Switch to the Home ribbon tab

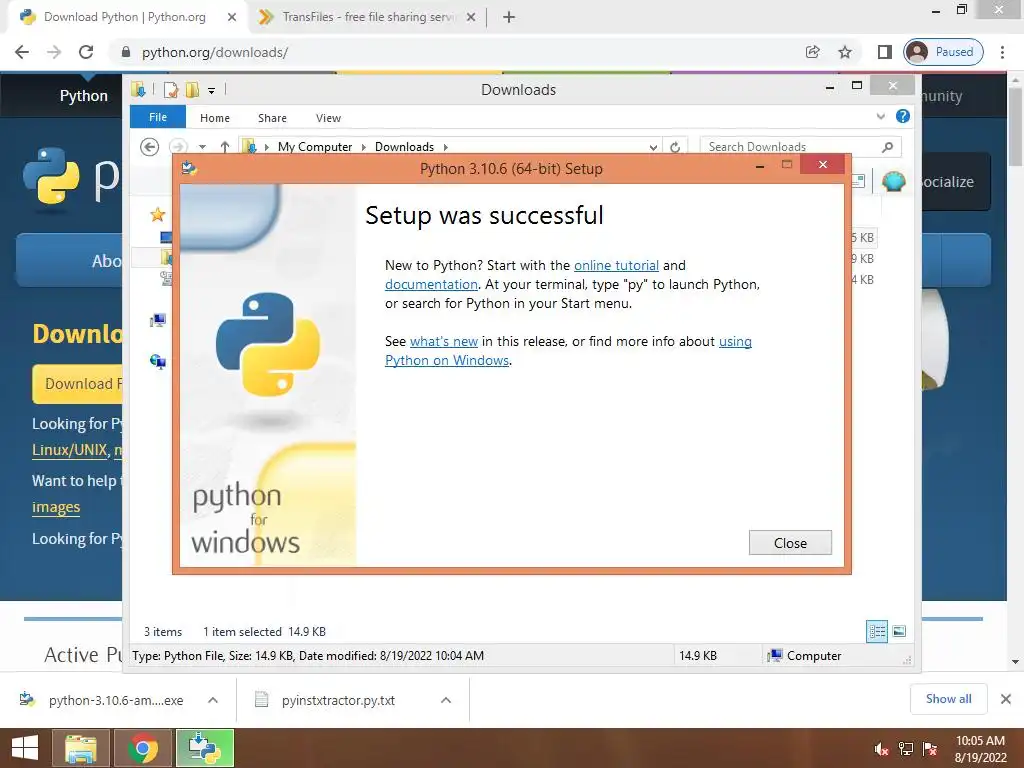click(x=215, y=118)
